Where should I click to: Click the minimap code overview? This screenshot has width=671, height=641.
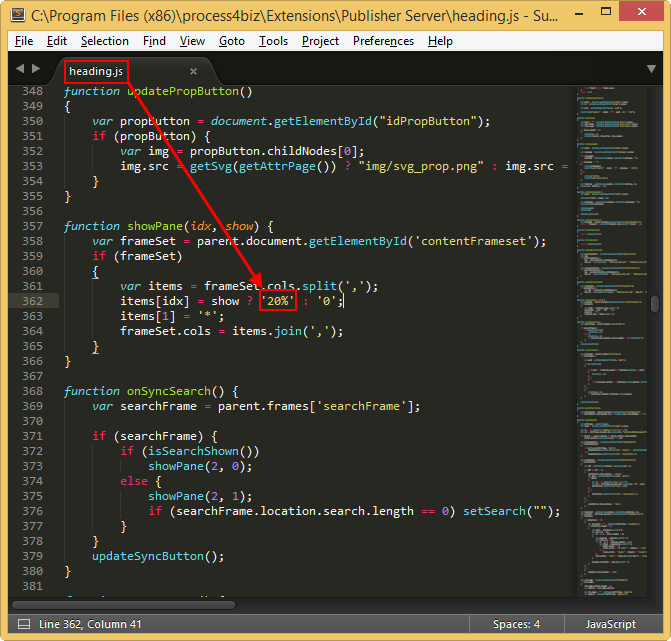coord(612,341)
